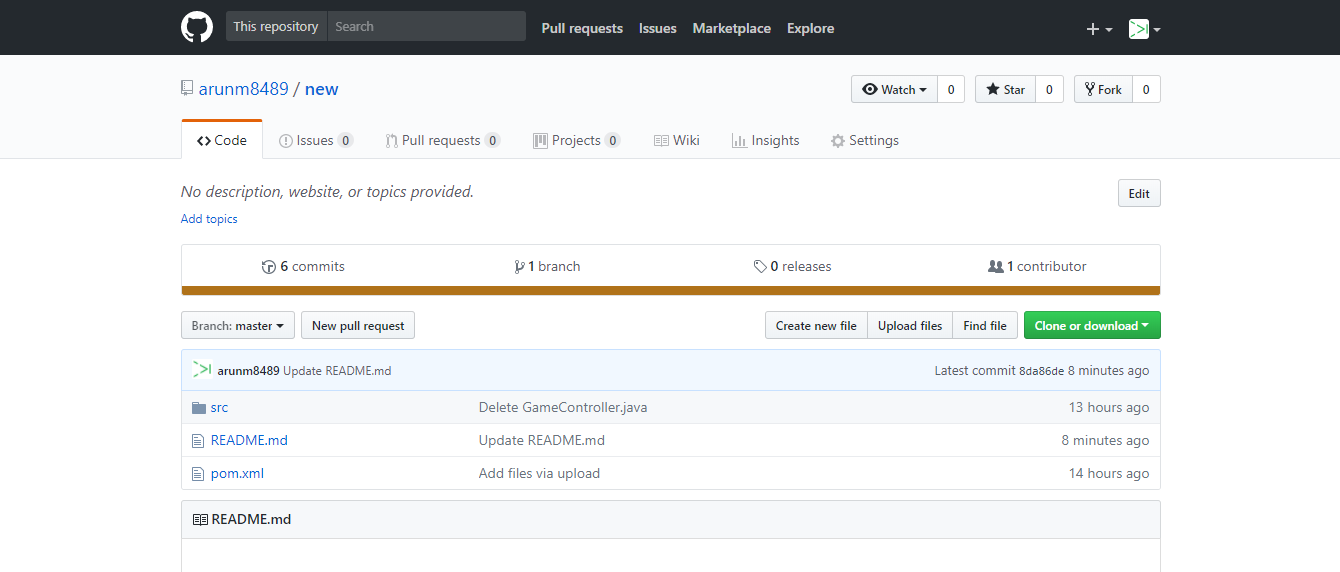Open Update README.md message in README.md row
Image resolution: width=1340 pixels, height=572 pixels.
[x=542, y=440]
